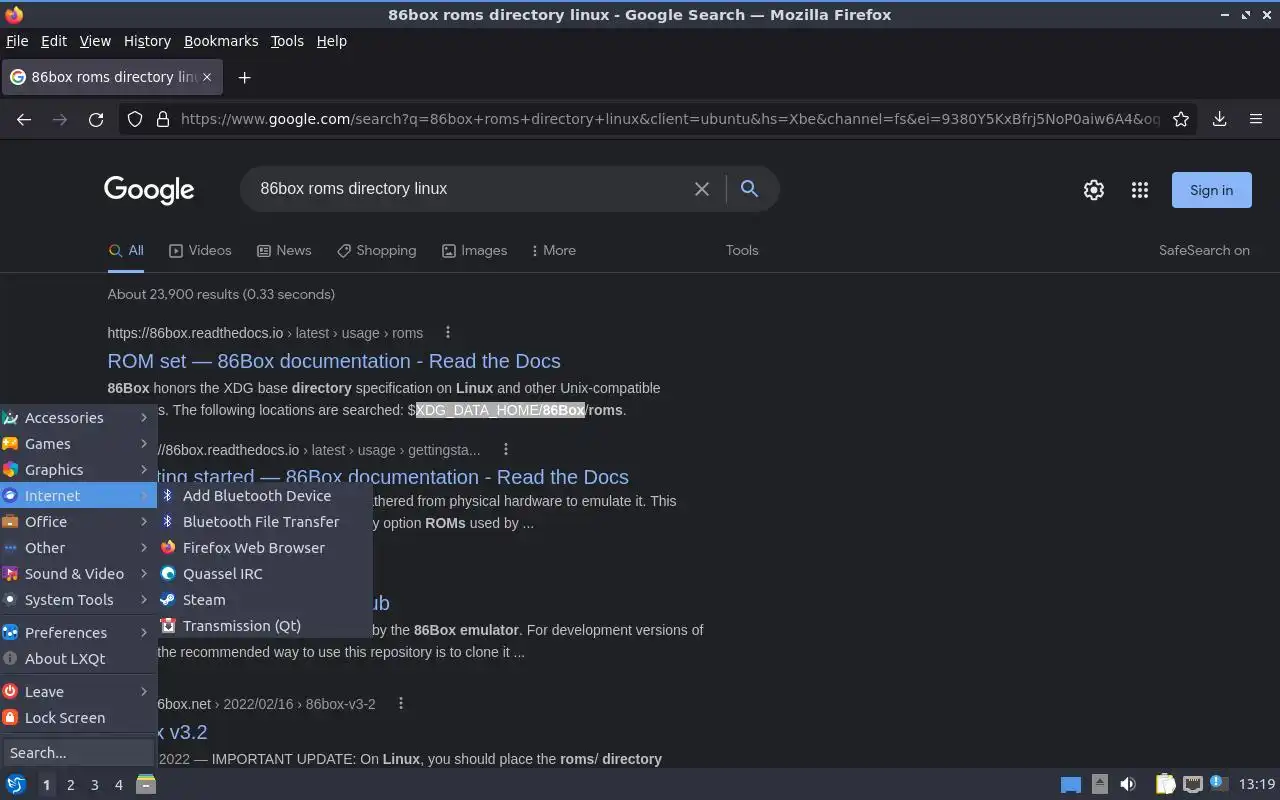Launch Quassel IRC
Image resolution: width=1280 pixels, height=800 pixels.
click(x=265, y=574)
